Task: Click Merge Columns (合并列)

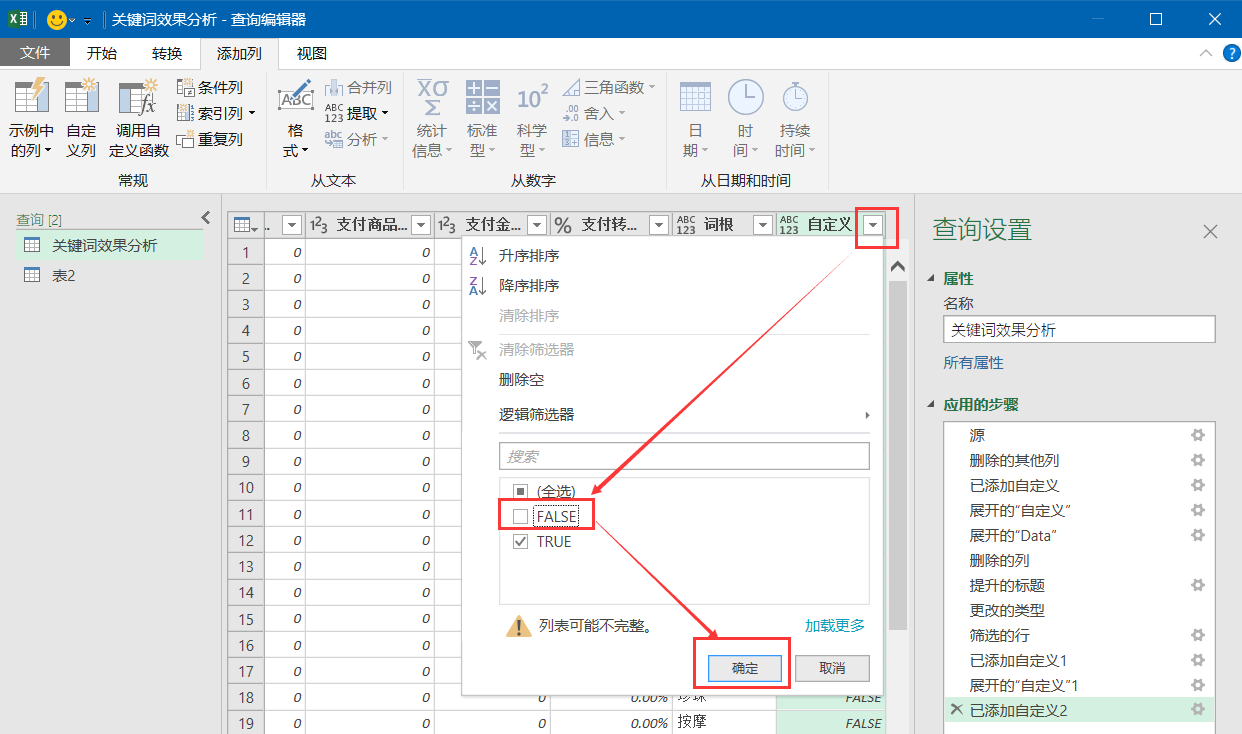Action: coord(357,88)
